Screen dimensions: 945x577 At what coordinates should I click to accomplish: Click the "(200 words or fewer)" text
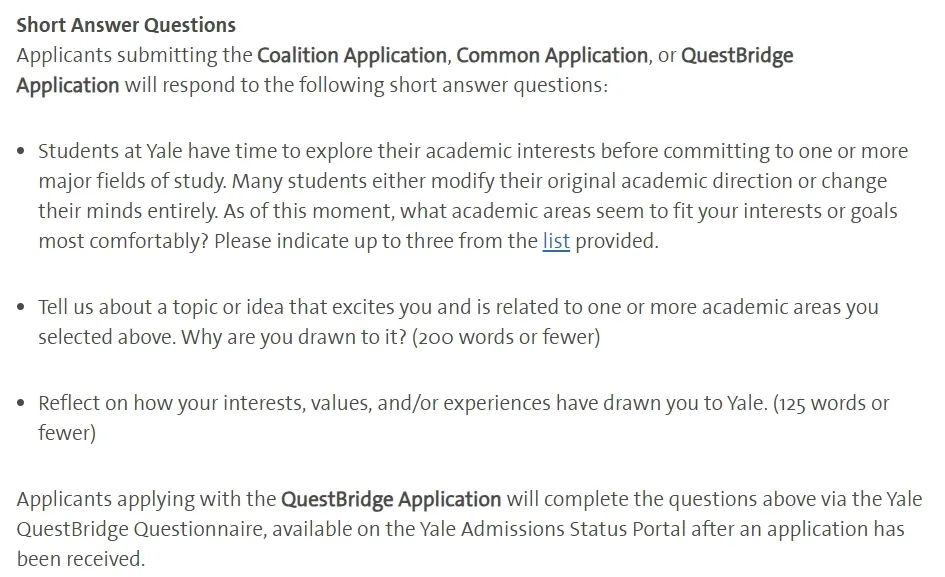[x=506, y=337]
